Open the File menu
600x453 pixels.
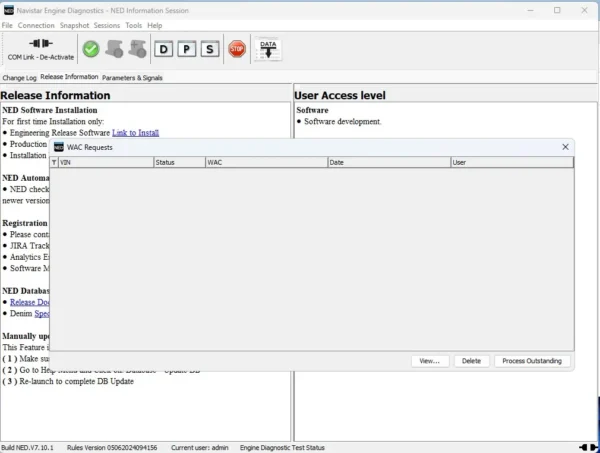coord(7,25)
